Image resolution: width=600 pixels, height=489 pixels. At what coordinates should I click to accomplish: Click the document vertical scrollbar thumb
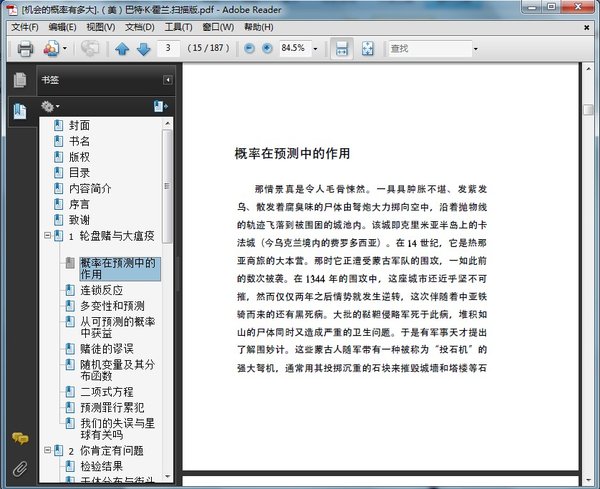[589, 109]
